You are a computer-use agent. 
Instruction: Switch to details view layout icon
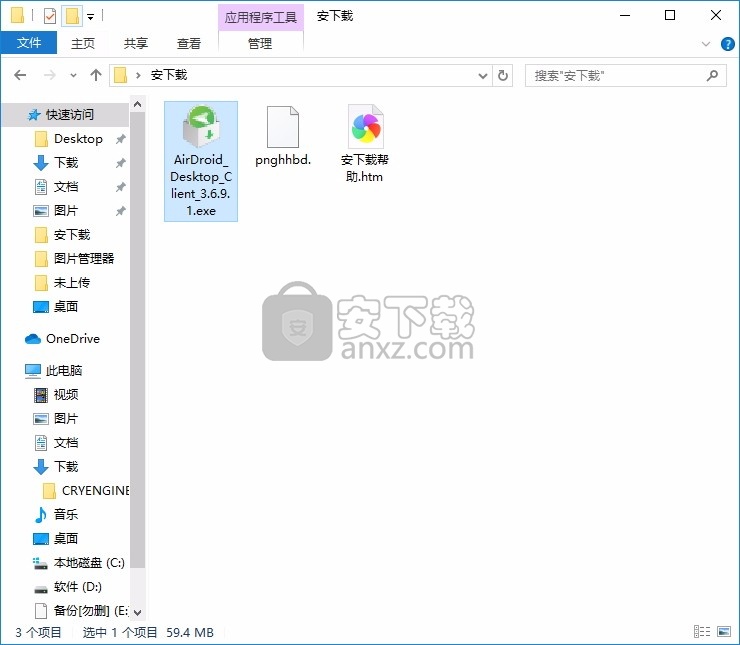click(x=700, y=632)
